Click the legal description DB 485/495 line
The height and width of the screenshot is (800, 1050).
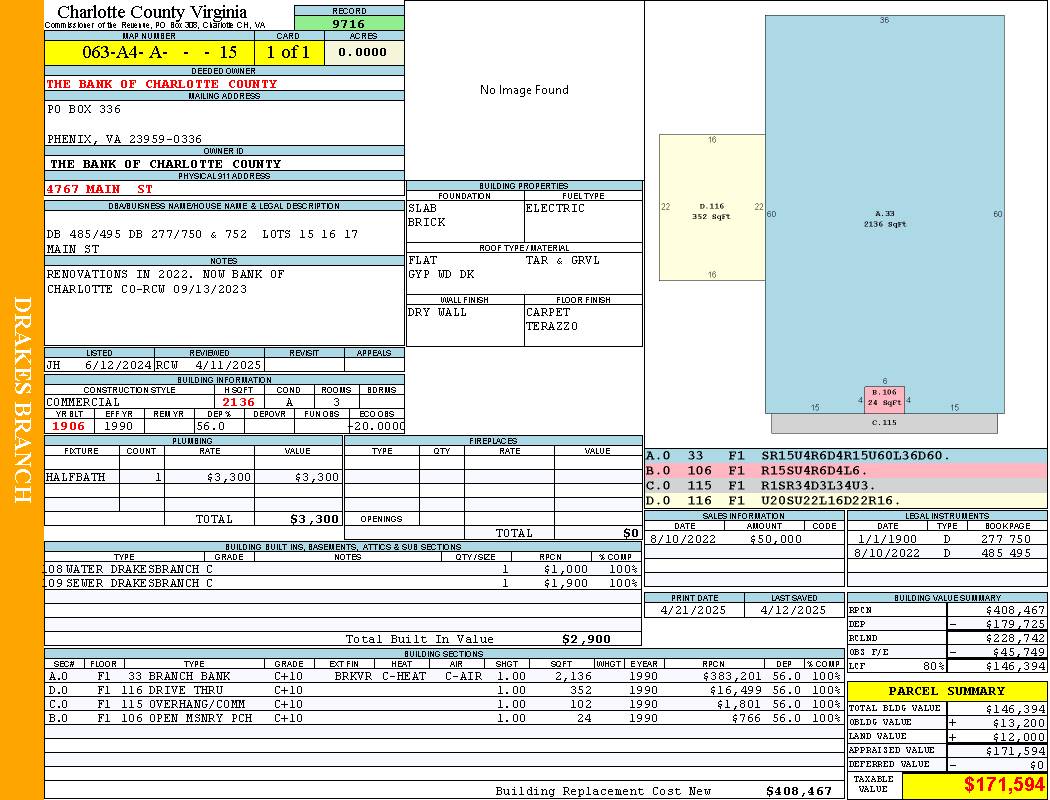click(202, 234)
